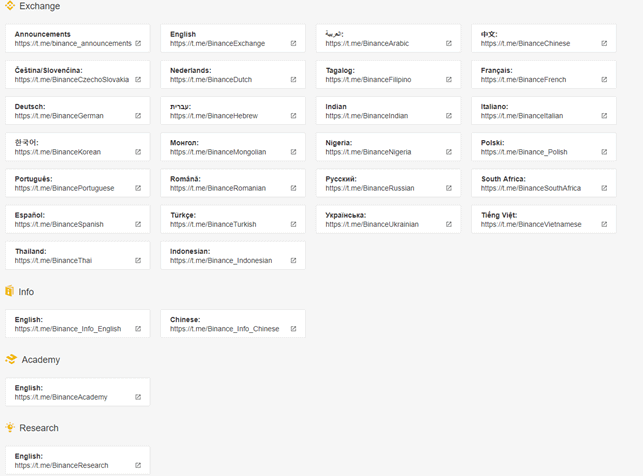Image resolution: width=643 pixels, height=476 pixels.
Task: Open external link icon for BinanceSpanish
Action: click(138, 224)
